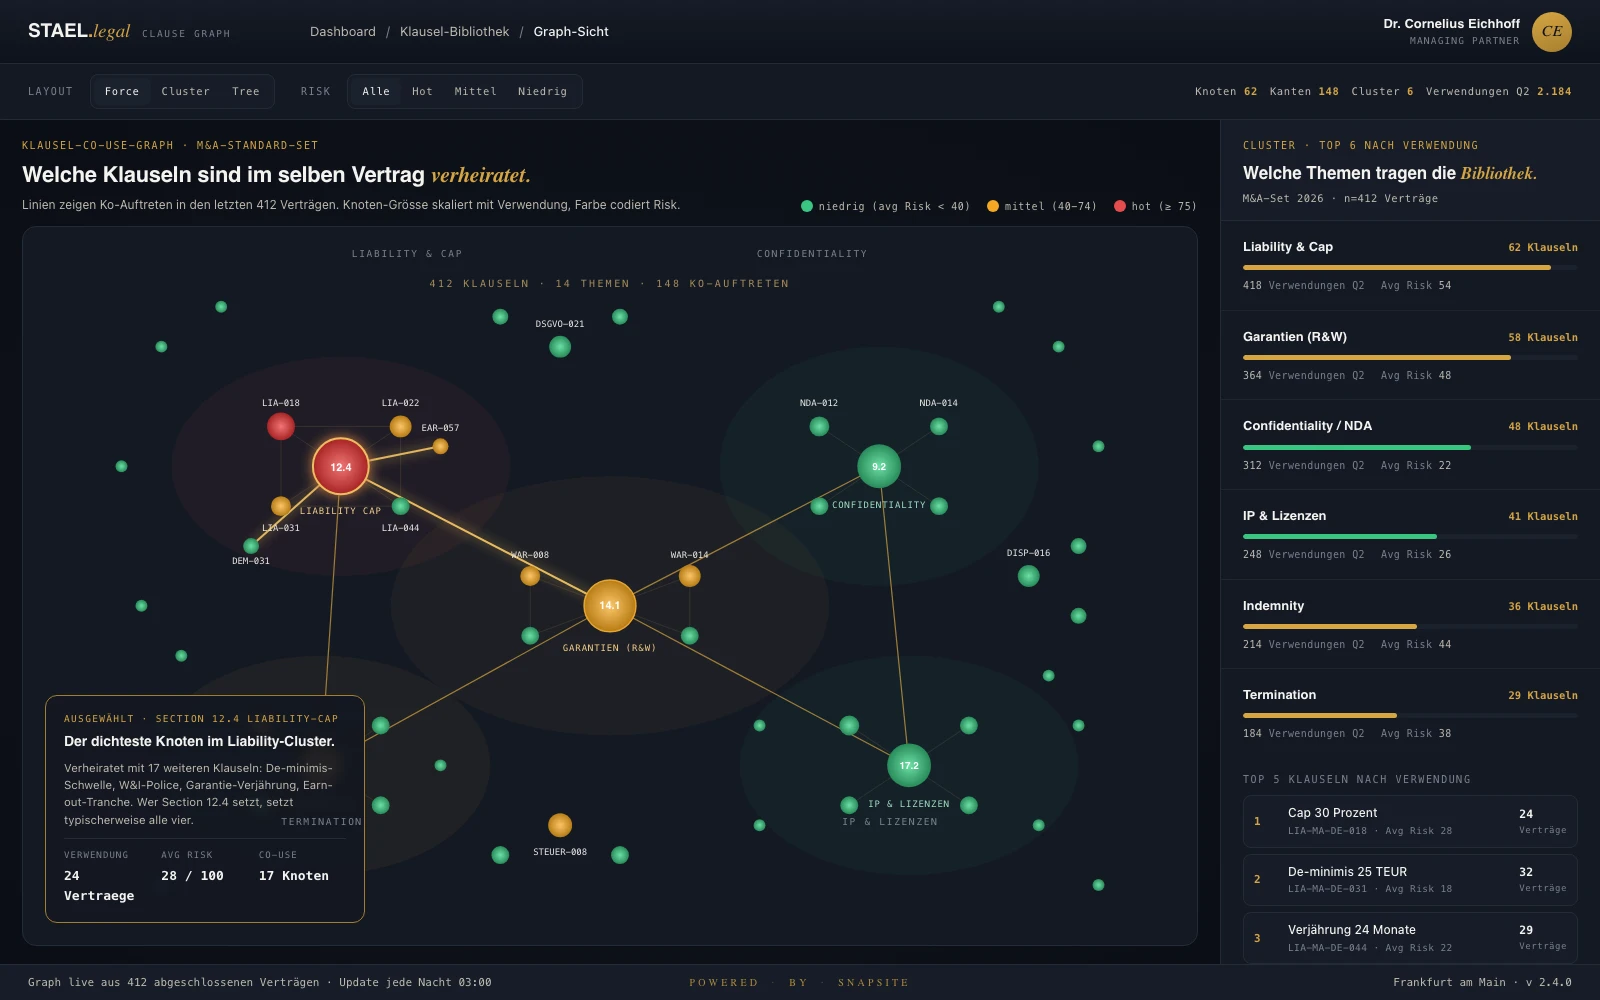
Task: Click the Graph live status text
Action: click(260, 982)
